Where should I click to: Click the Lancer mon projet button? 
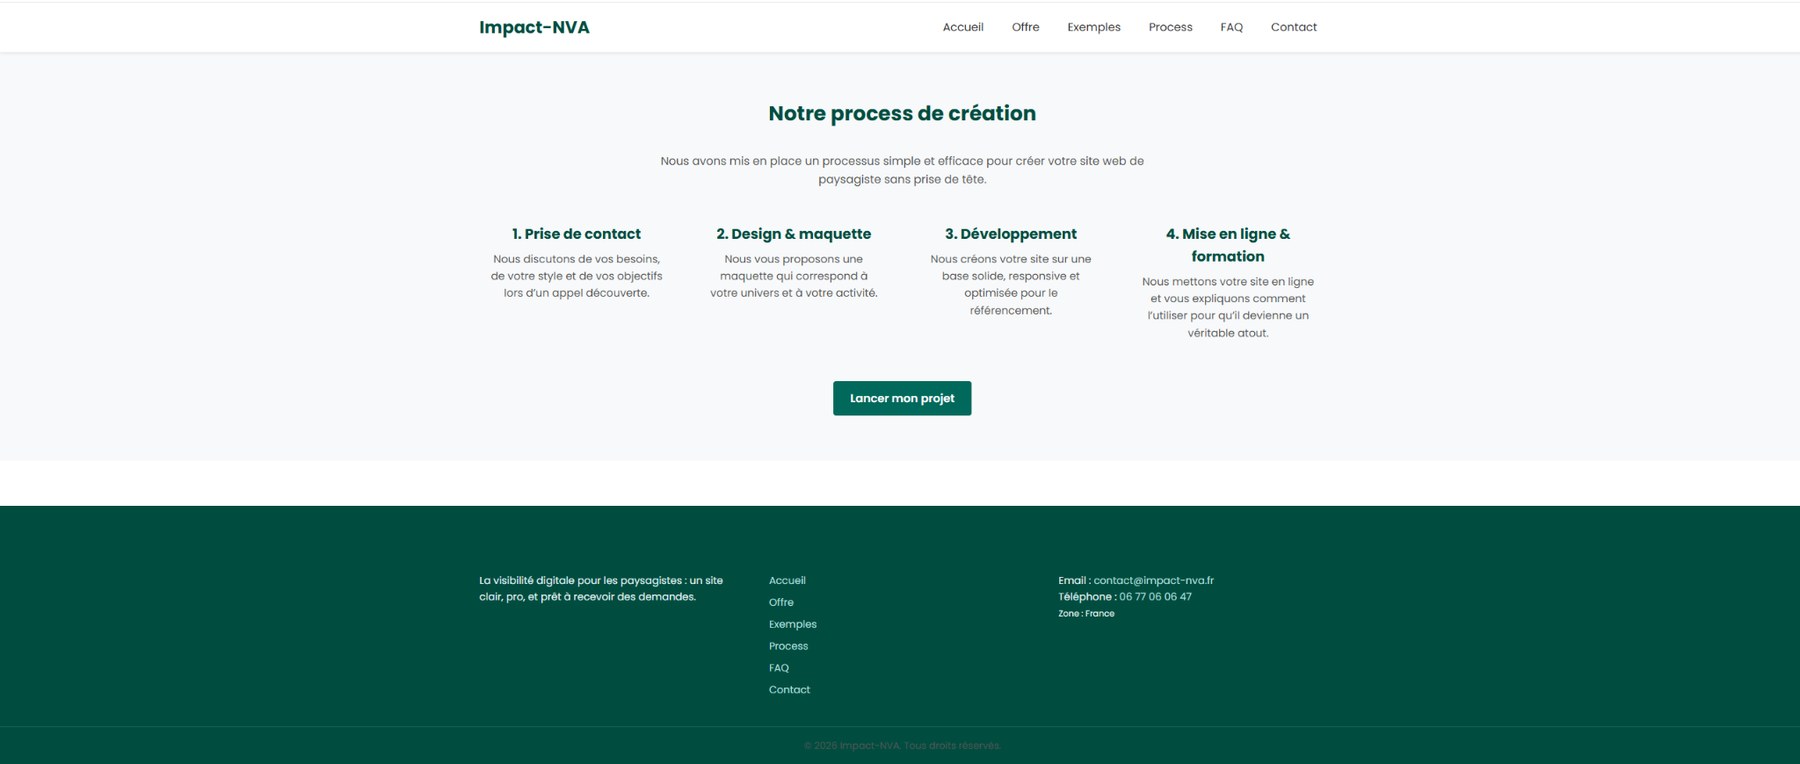(x=902, y=398)
